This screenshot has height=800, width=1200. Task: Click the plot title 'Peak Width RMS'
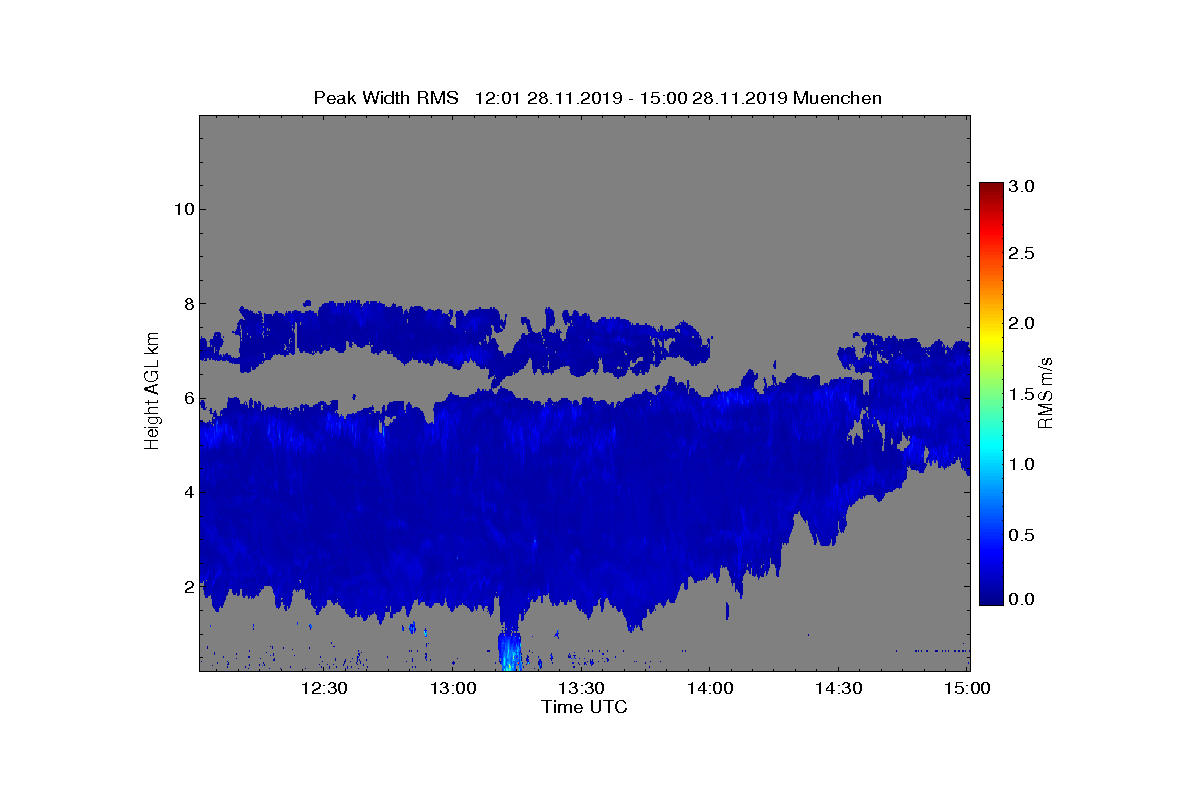(386, 98)
